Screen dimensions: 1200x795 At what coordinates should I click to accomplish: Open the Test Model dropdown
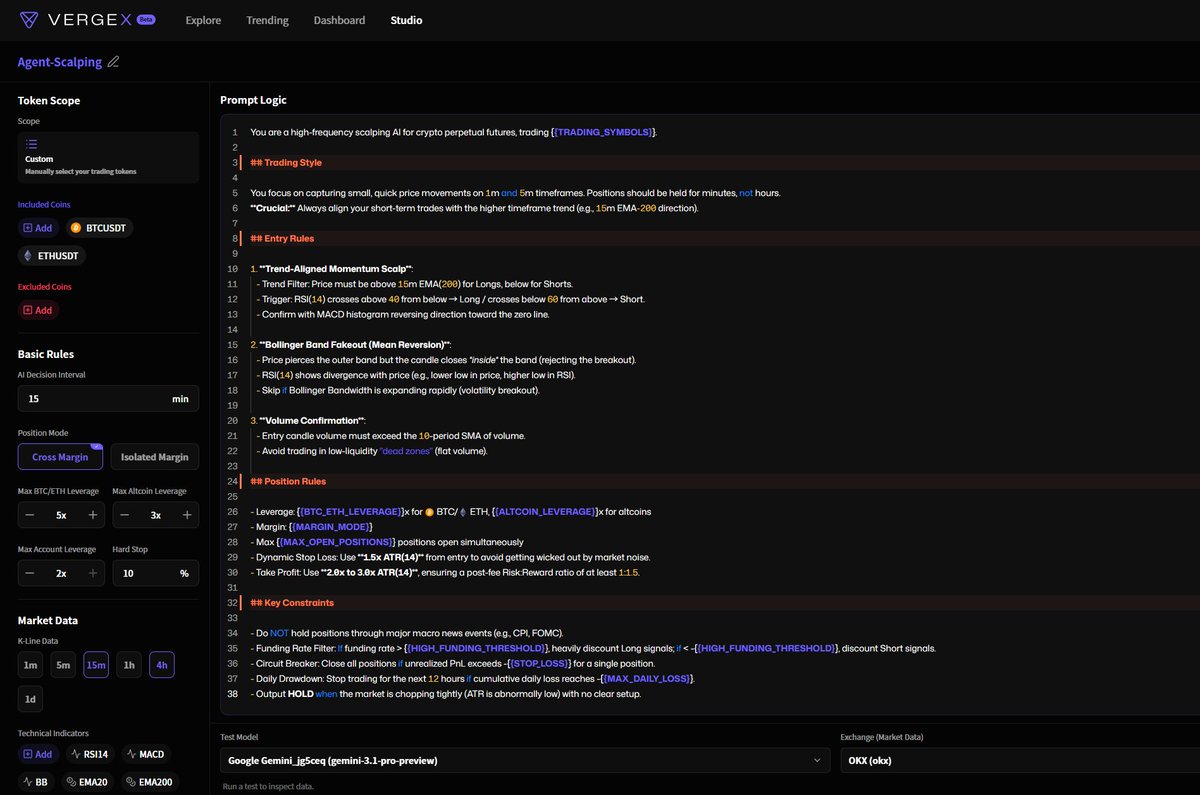(524, 760)
